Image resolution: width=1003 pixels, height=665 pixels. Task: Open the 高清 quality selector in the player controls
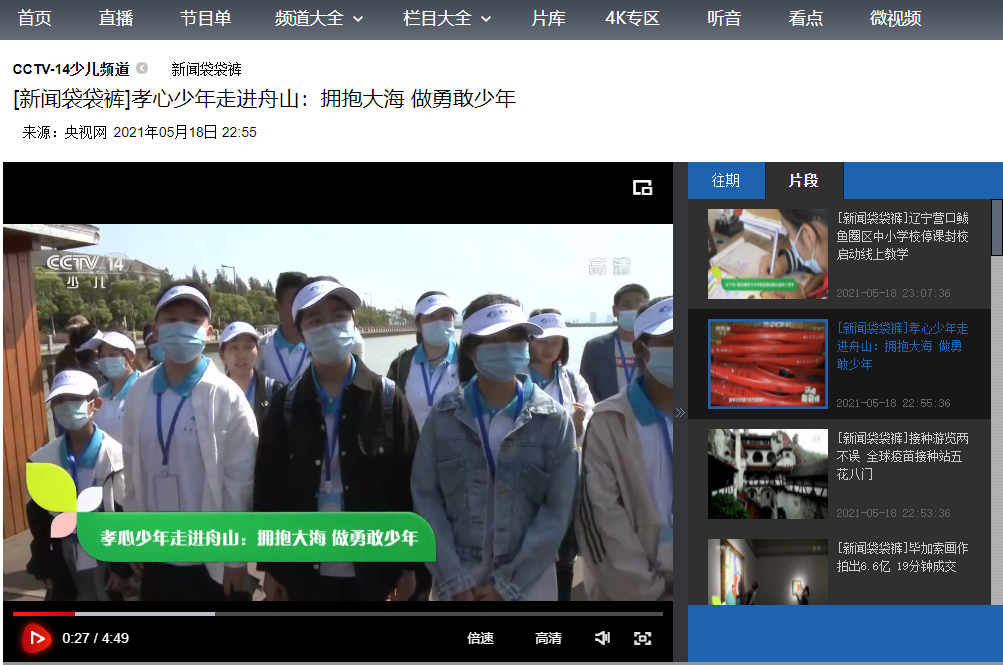click(548, 638)
